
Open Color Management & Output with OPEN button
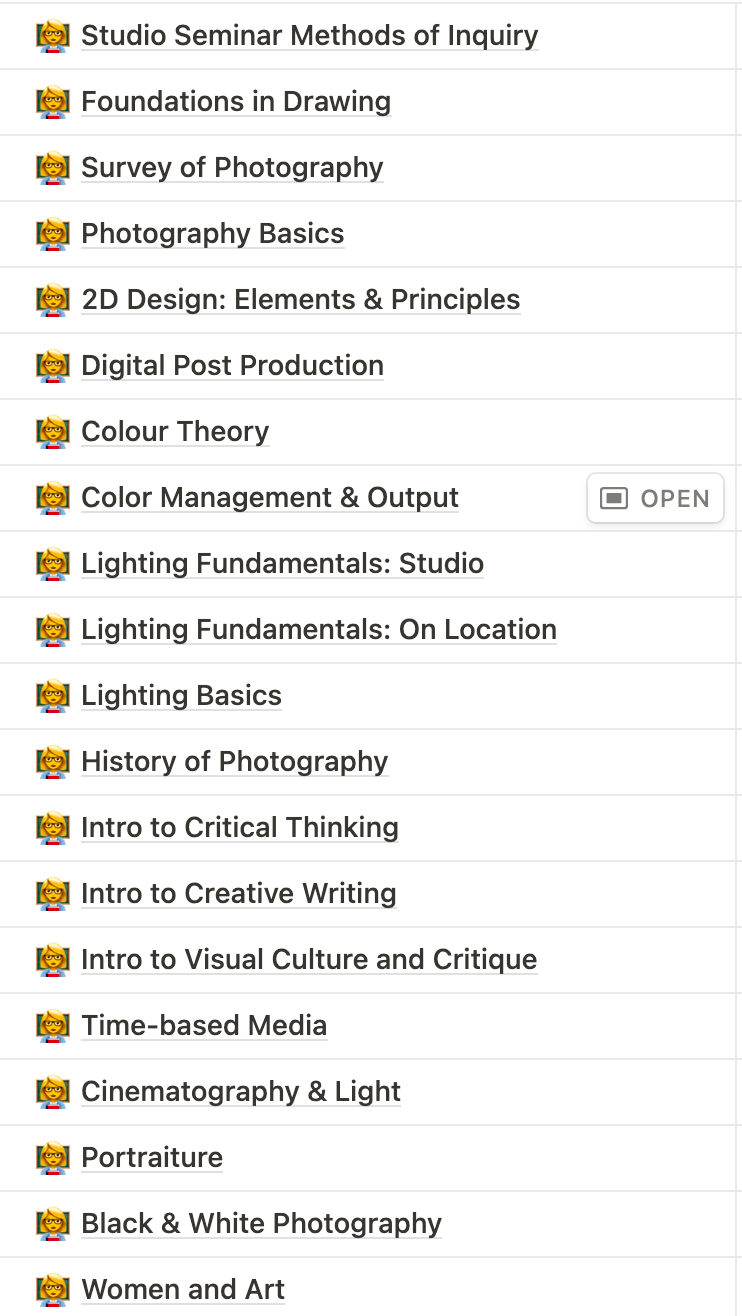pos(655,498)
